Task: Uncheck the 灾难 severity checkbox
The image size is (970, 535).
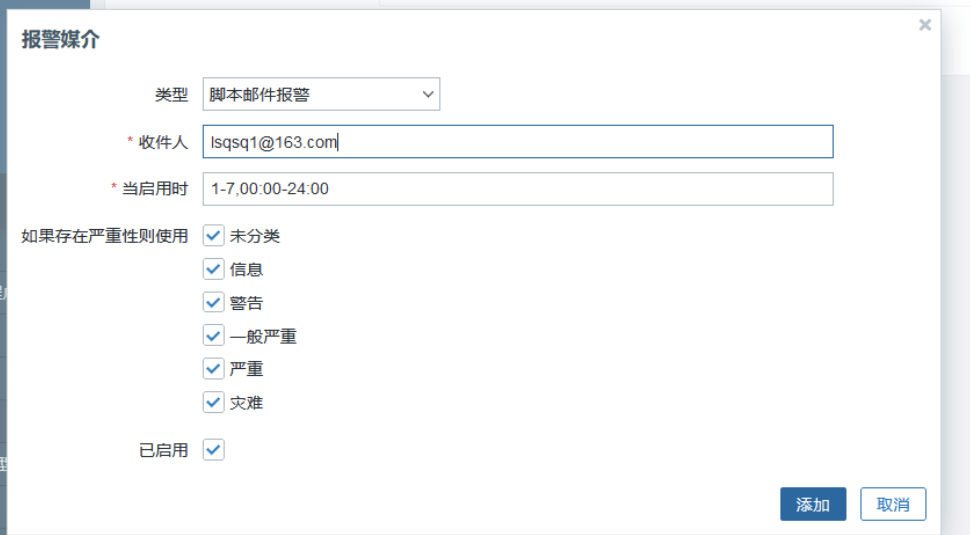Action: pos(213,403)
